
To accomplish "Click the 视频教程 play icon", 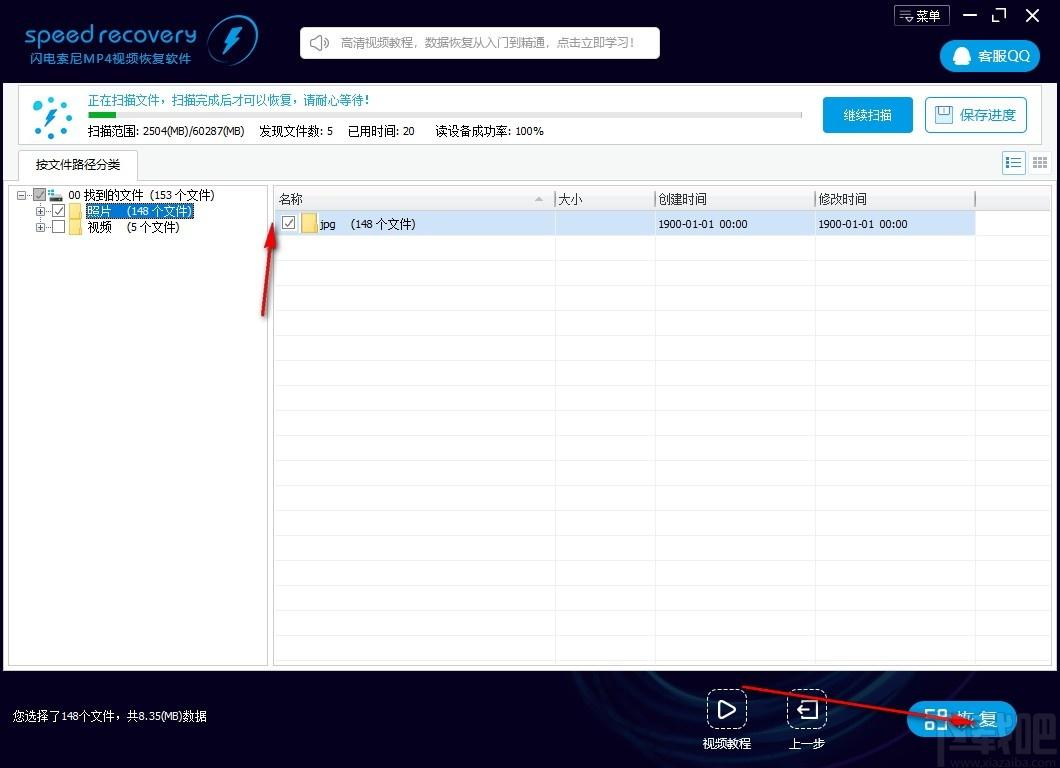I will 727,709.
